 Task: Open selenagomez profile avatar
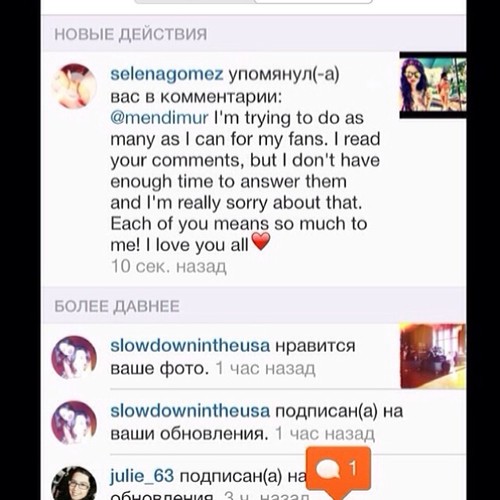(74, 86)
